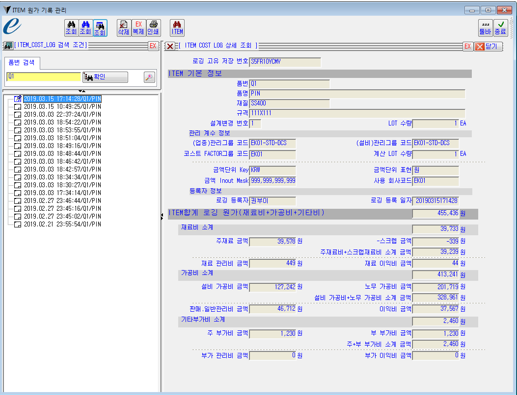Click the 닫기 button to close the detail panel
Screen dimensions: 517x395
coord(488,46)
